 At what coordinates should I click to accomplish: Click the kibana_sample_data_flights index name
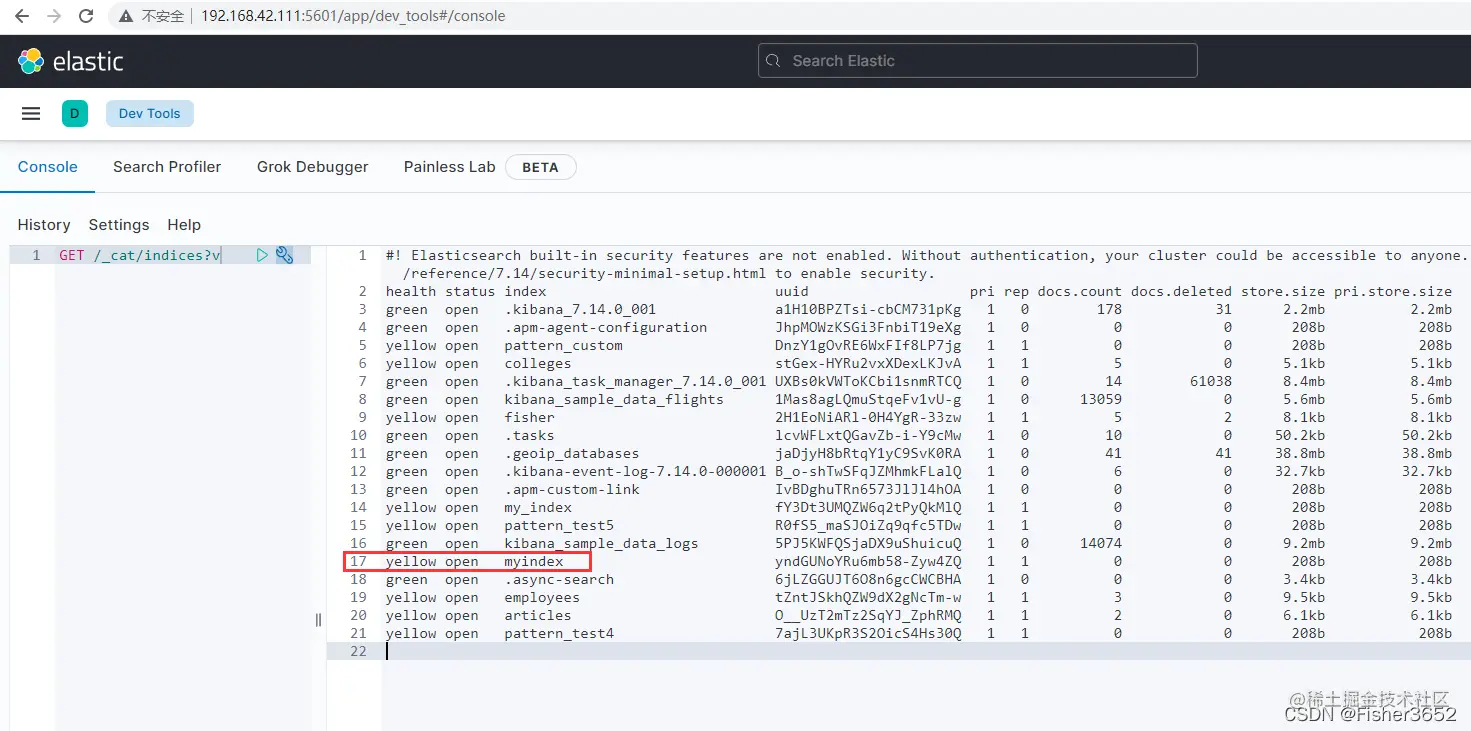pos(614,399)
